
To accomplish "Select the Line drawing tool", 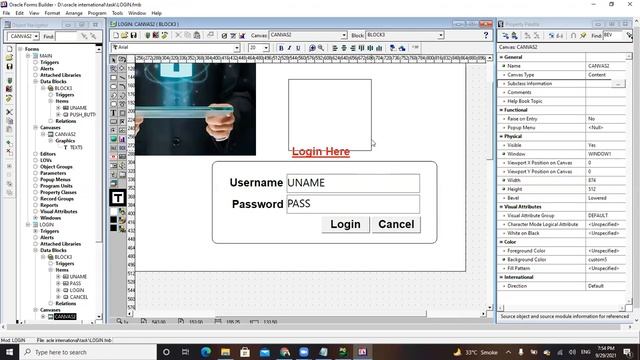I will tap(122, 78).
